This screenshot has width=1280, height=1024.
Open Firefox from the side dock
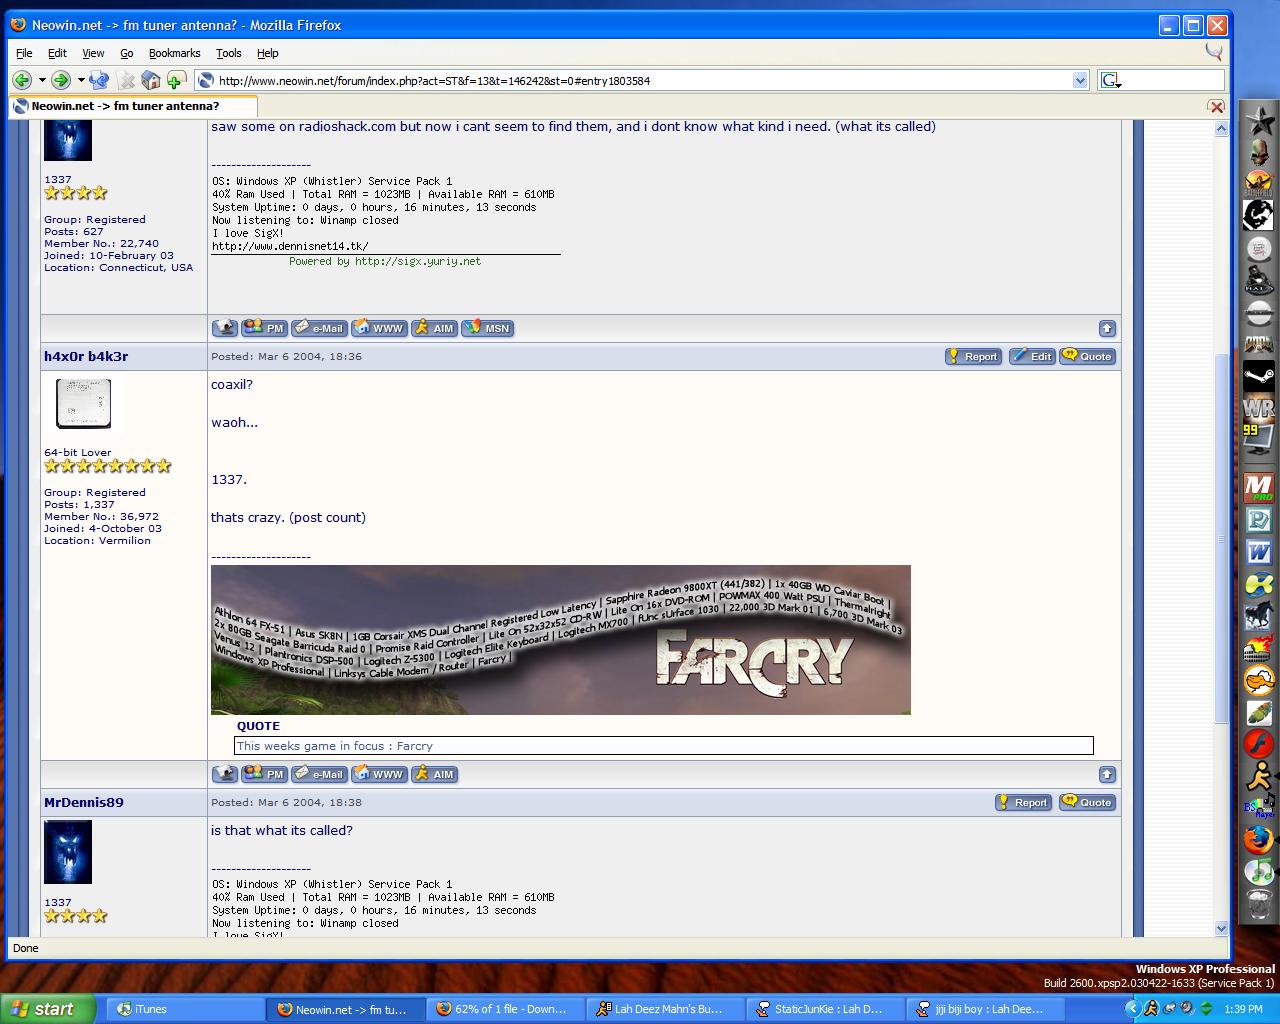[1258, 839]
